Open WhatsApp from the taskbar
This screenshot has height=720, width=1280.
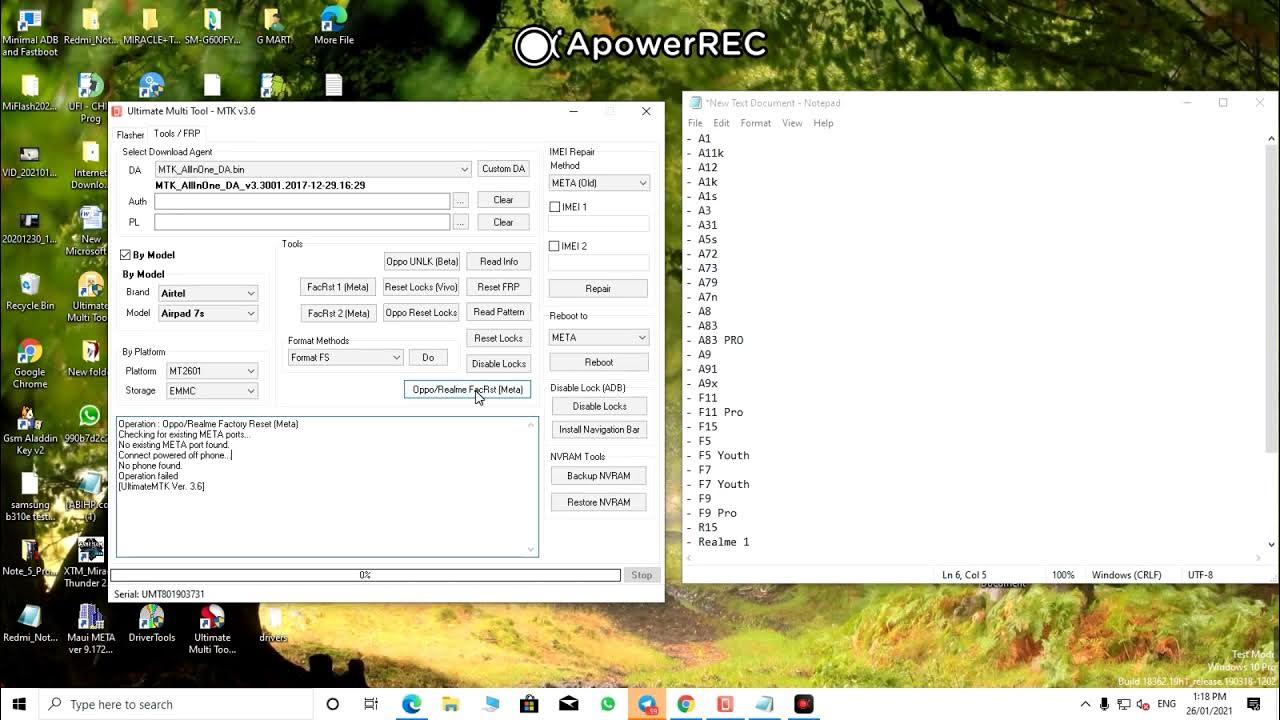coord(608,704)
